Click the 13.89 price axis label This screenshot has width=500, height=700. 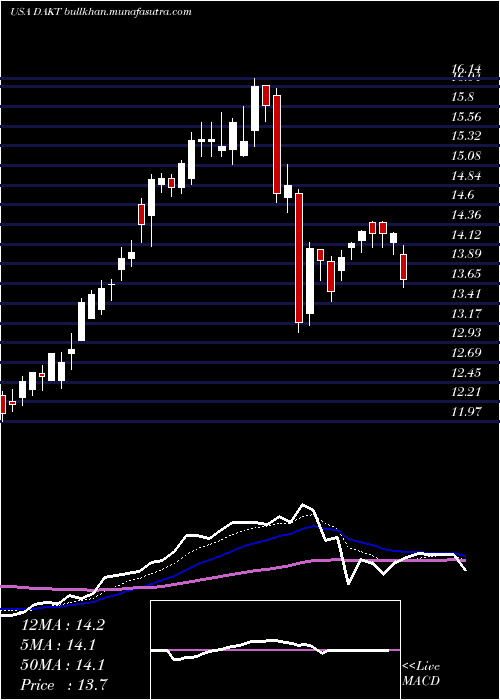pos(467,254)
